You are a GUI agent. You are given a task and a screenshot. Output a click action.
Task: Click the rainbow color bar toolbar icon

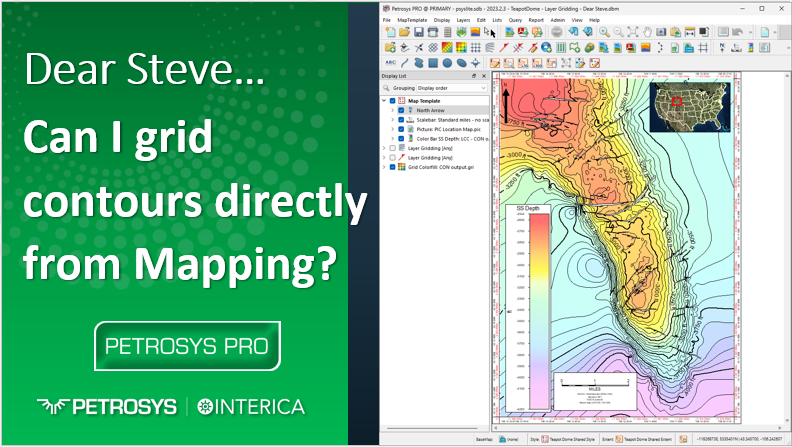(751, 47)
